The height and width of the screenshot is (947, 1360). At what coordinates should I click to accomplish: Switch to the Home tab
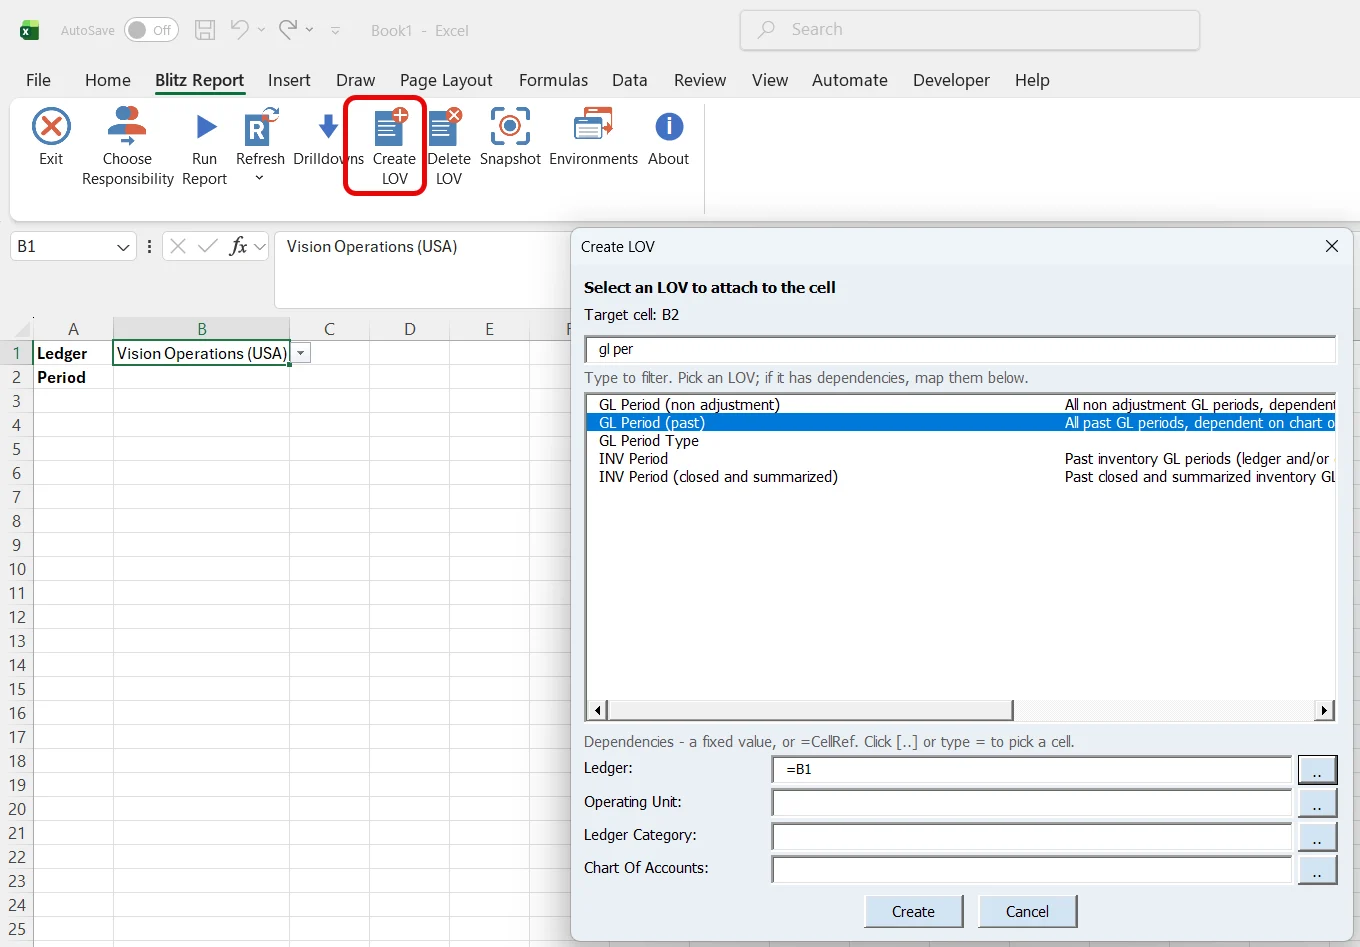pyautogui.click(x=108, y=80)
